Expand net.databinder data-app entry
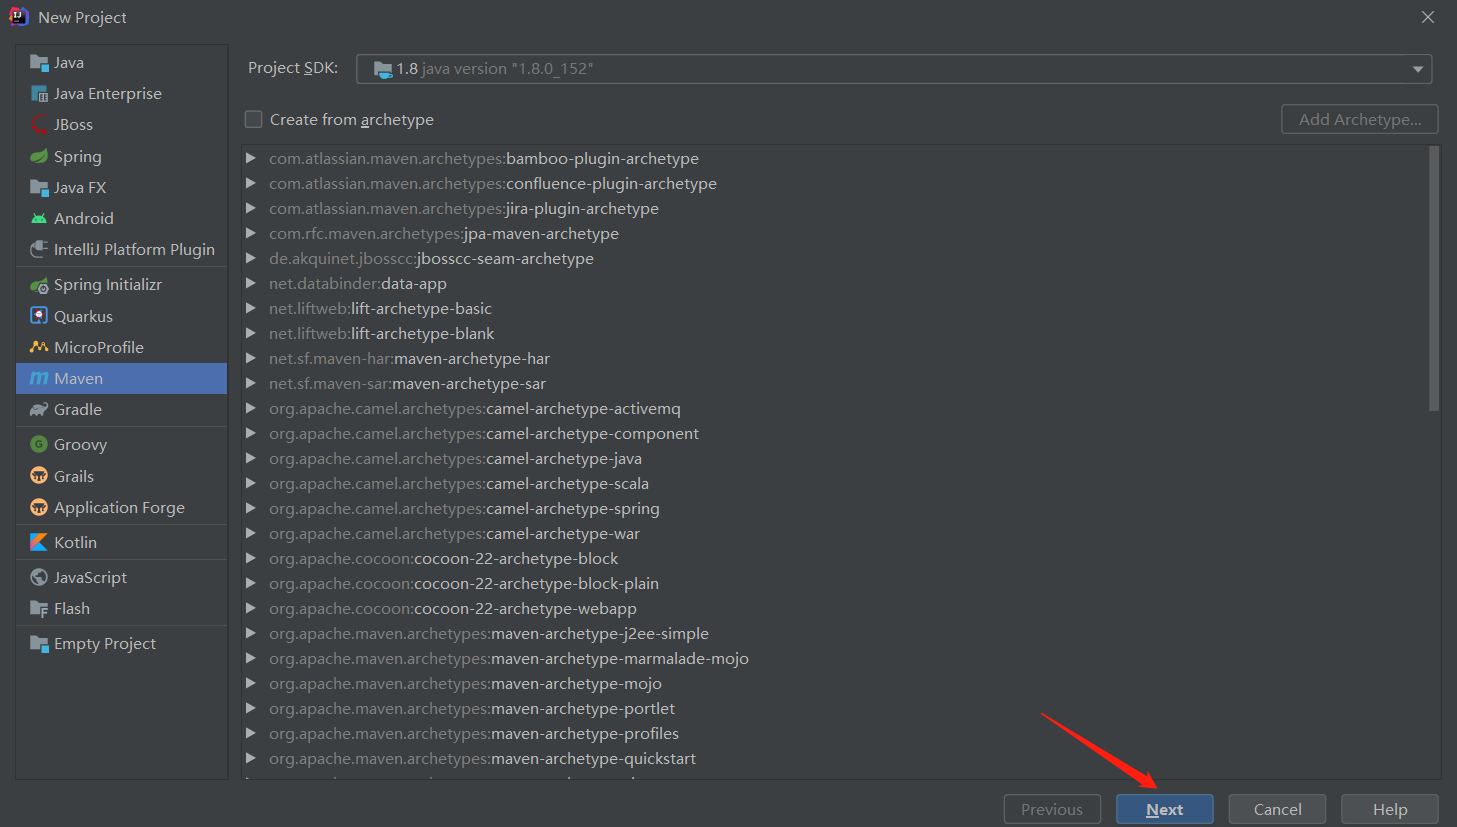Screen dimensions: 1457x827 [251, 283]
